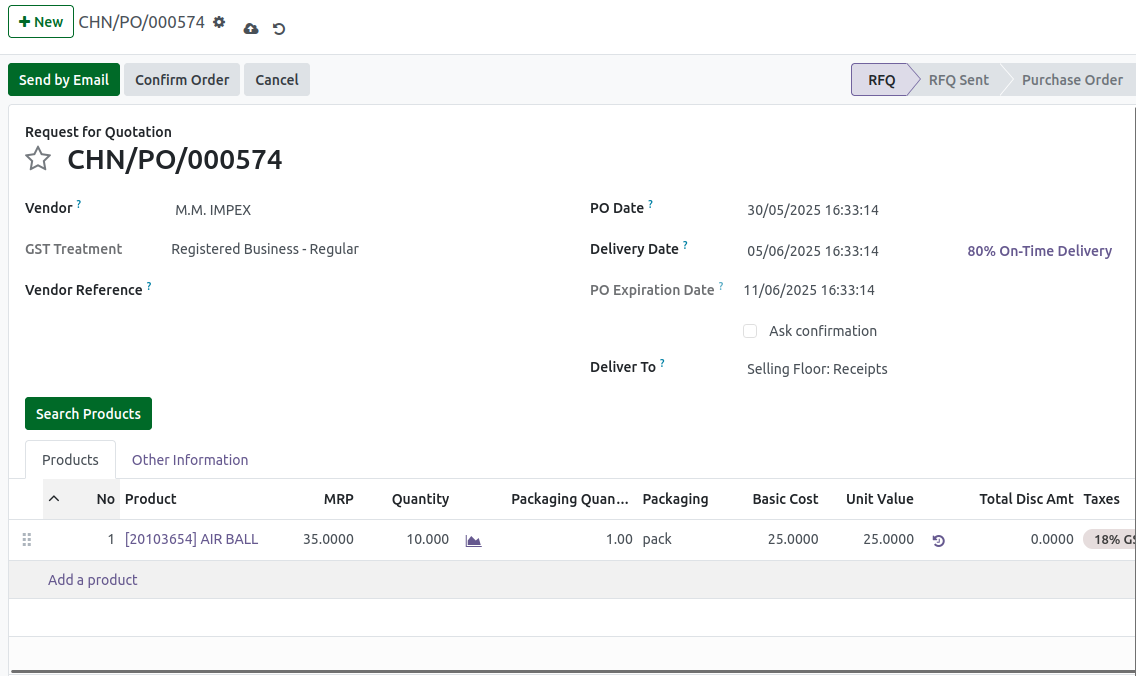
Task: Open the Vendor field help tooltip
Action: (x=79, y=204)
